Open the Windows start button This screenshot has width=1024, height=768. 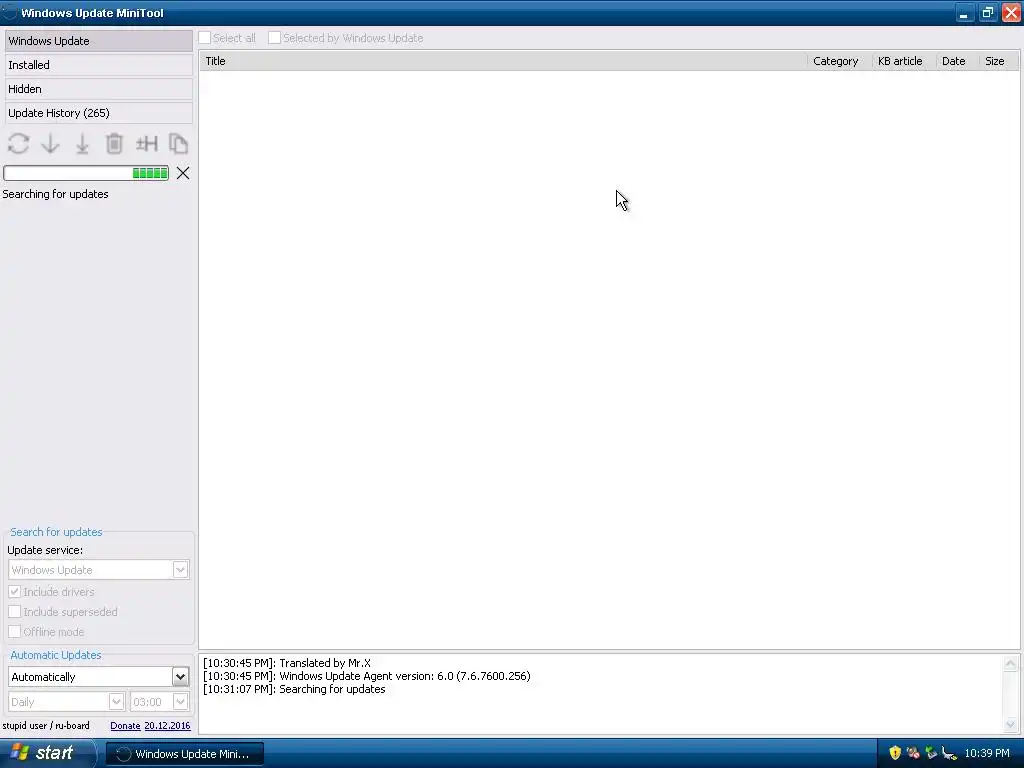click(x=47, y=753)
